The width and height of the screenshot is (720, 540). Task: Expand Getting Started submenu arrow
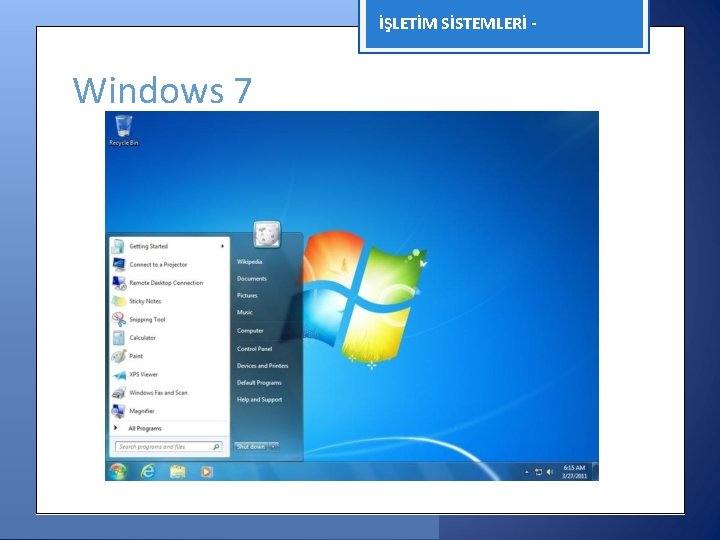click(222, 247)
